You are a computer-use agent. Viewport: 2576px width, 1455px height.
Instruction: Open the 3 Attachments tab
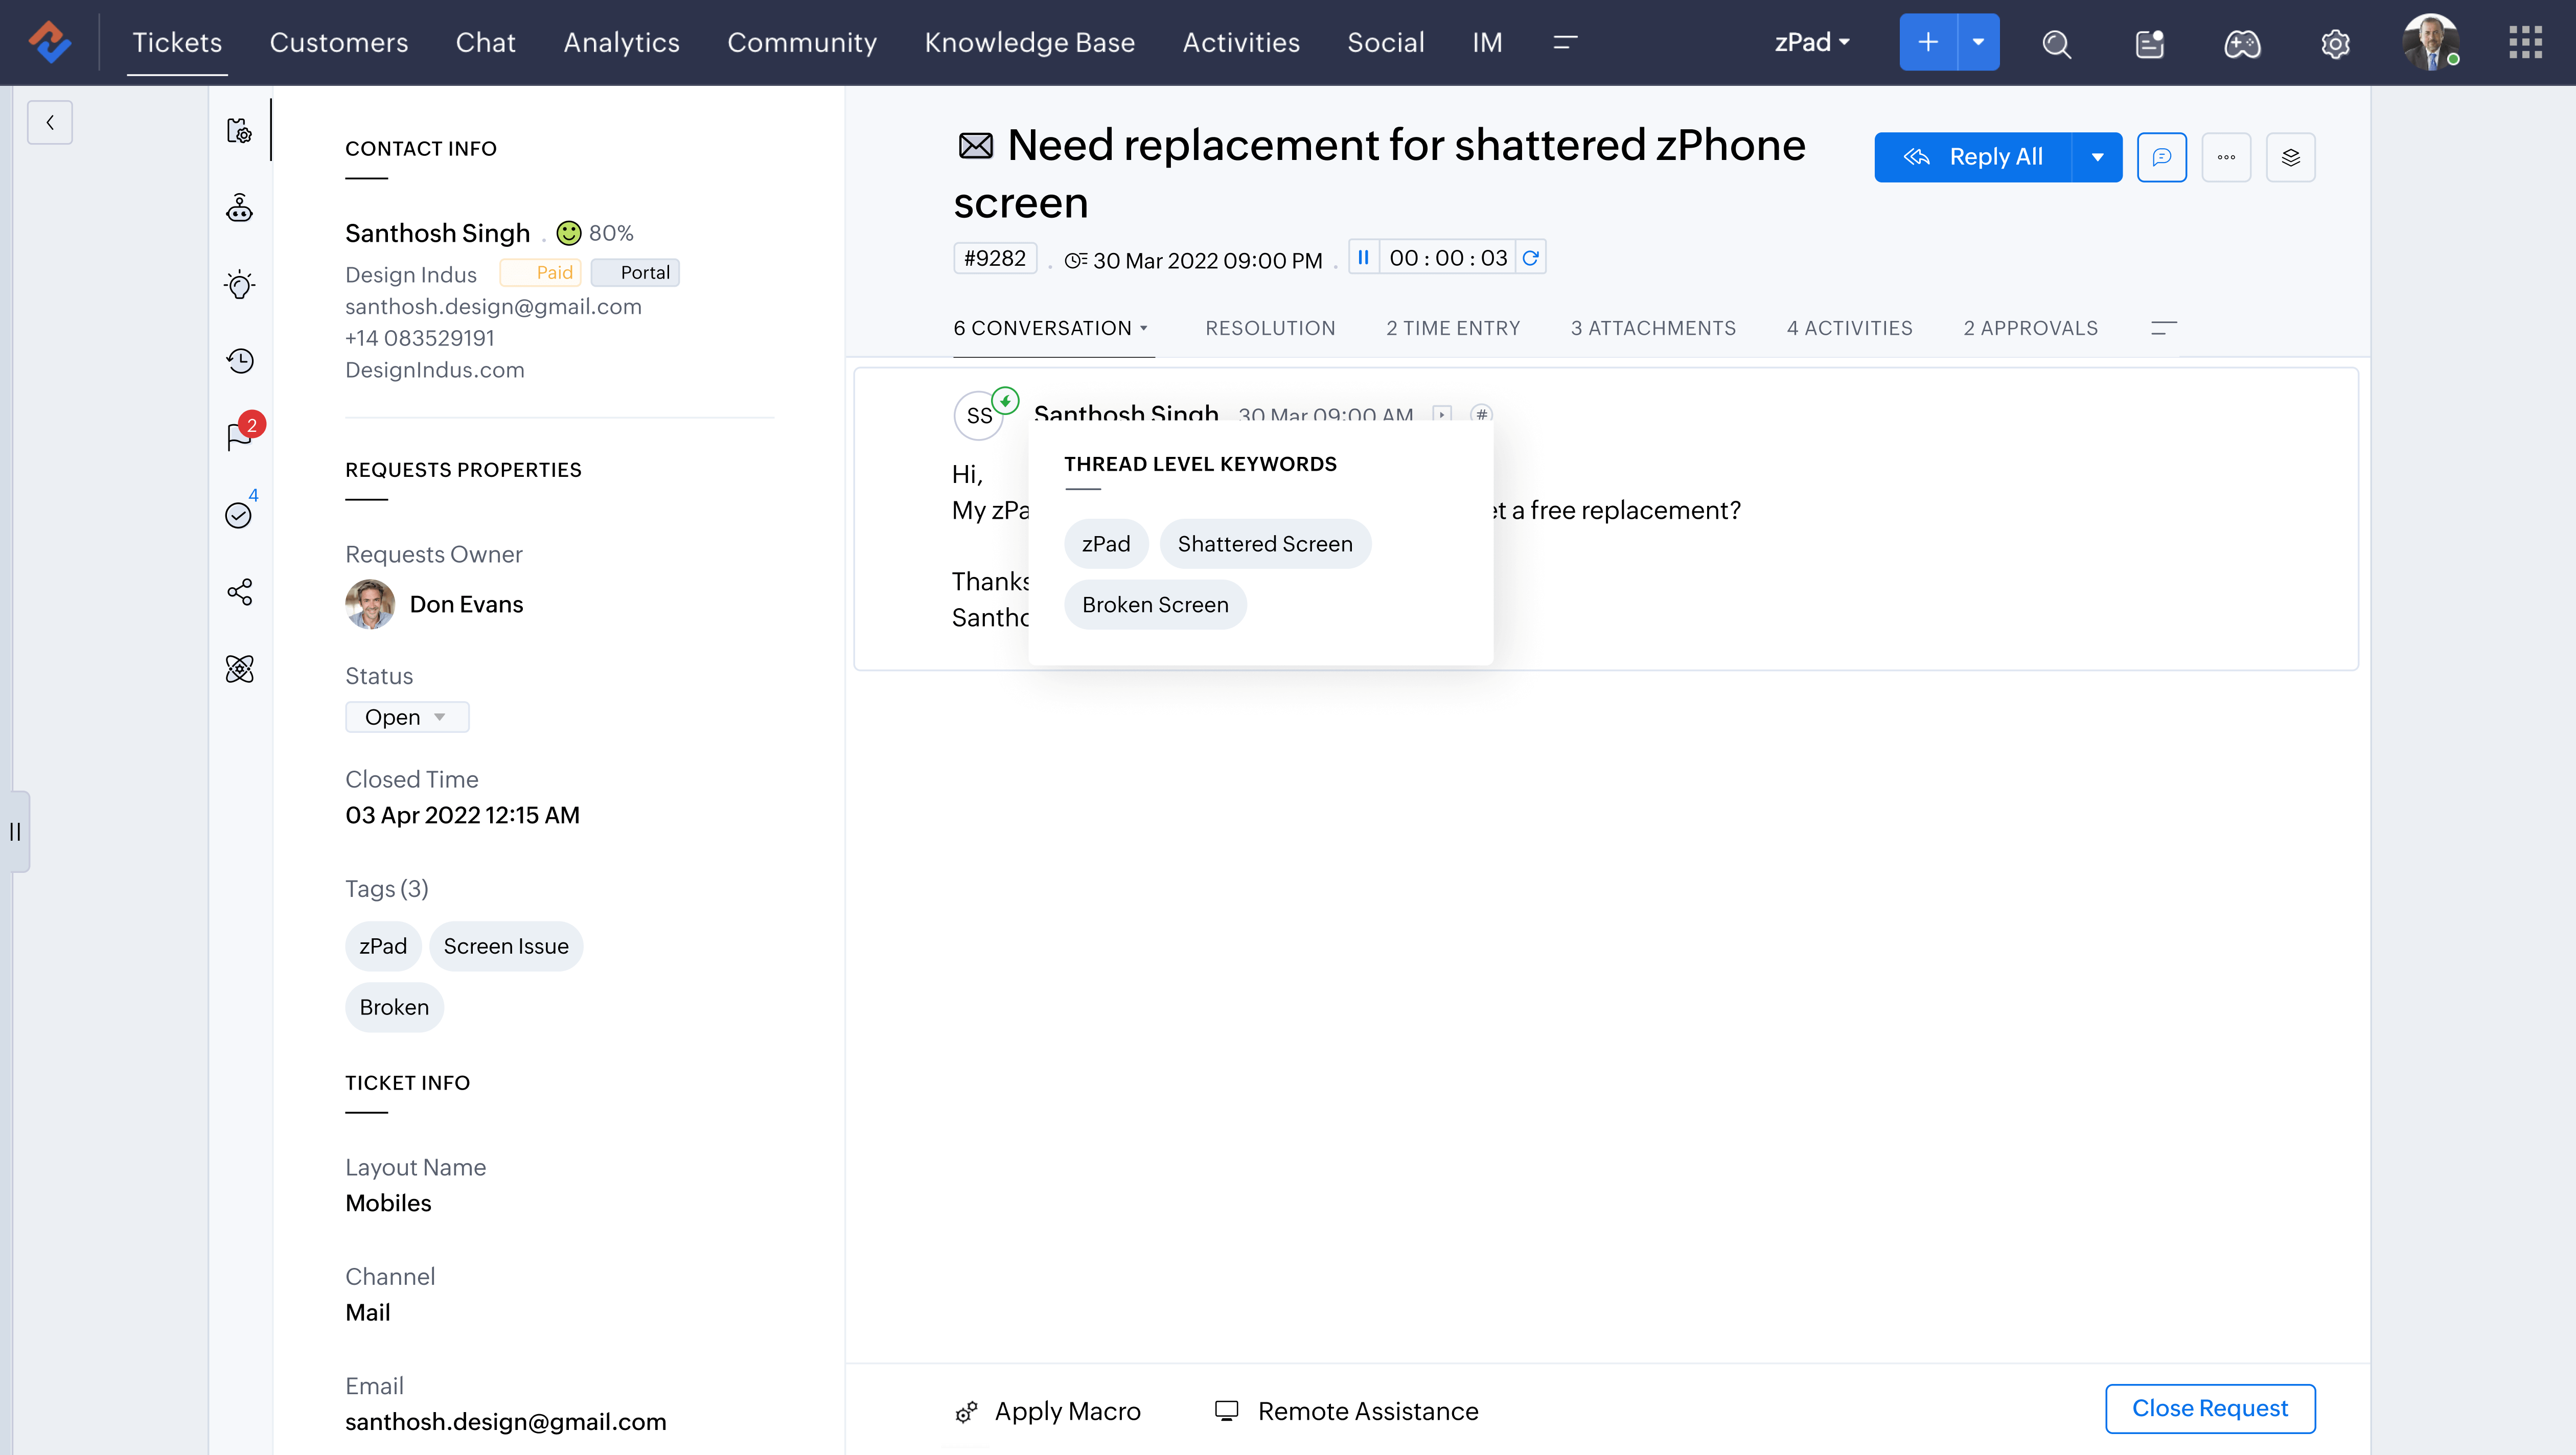pos(1653,328)
